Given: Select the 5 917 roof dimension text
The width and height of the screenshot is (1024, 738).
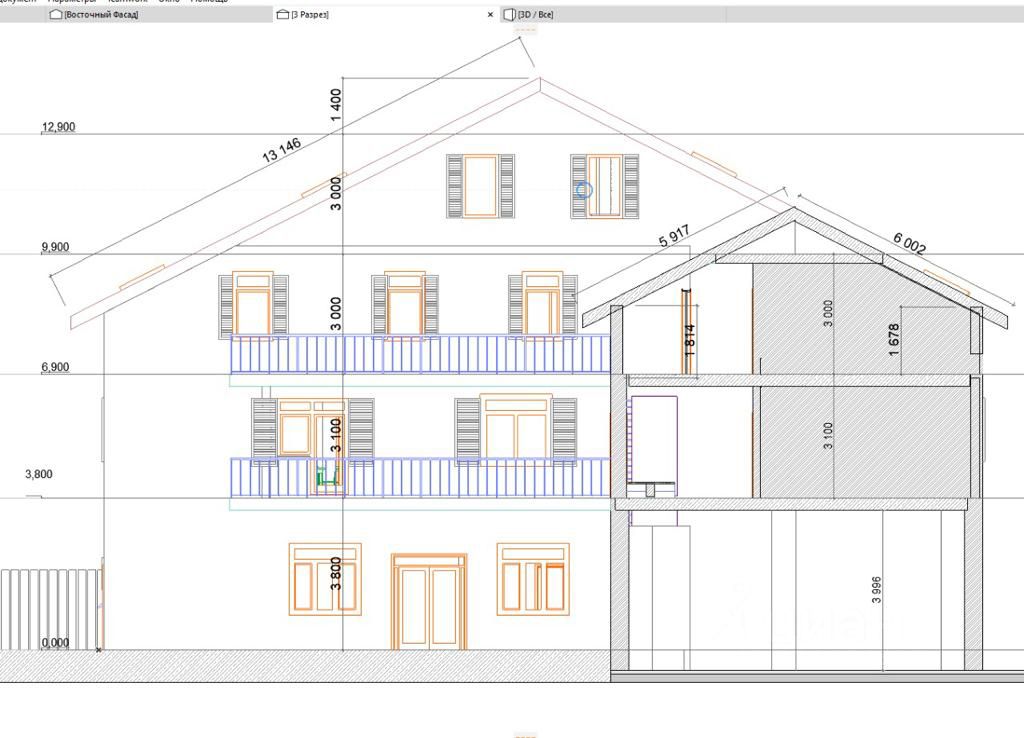Looking at the screenshot, I should tap(674, 236).
